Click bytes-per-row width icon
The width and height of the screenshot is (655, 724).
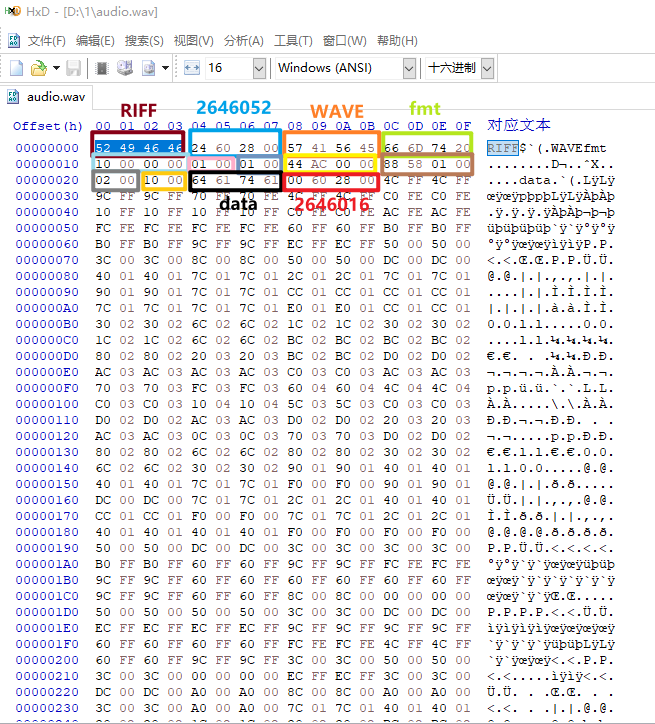pos(192,68)
